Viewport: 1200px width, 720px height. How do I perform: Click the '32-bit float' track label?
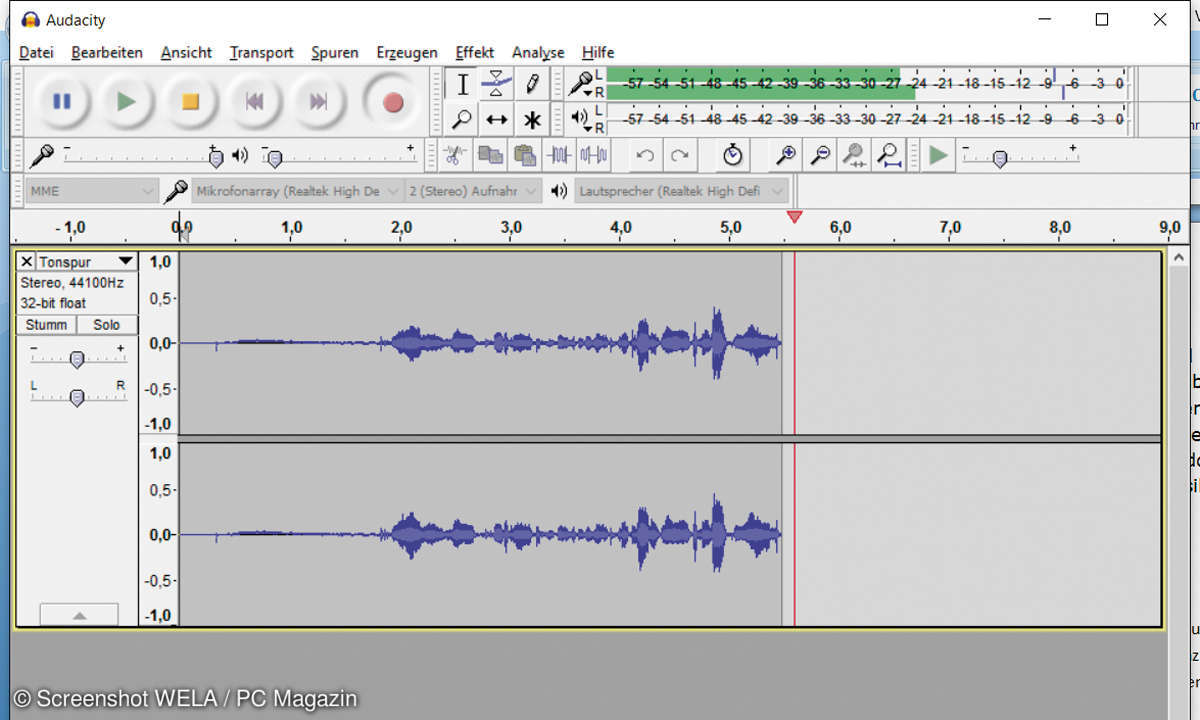[53, 303]
